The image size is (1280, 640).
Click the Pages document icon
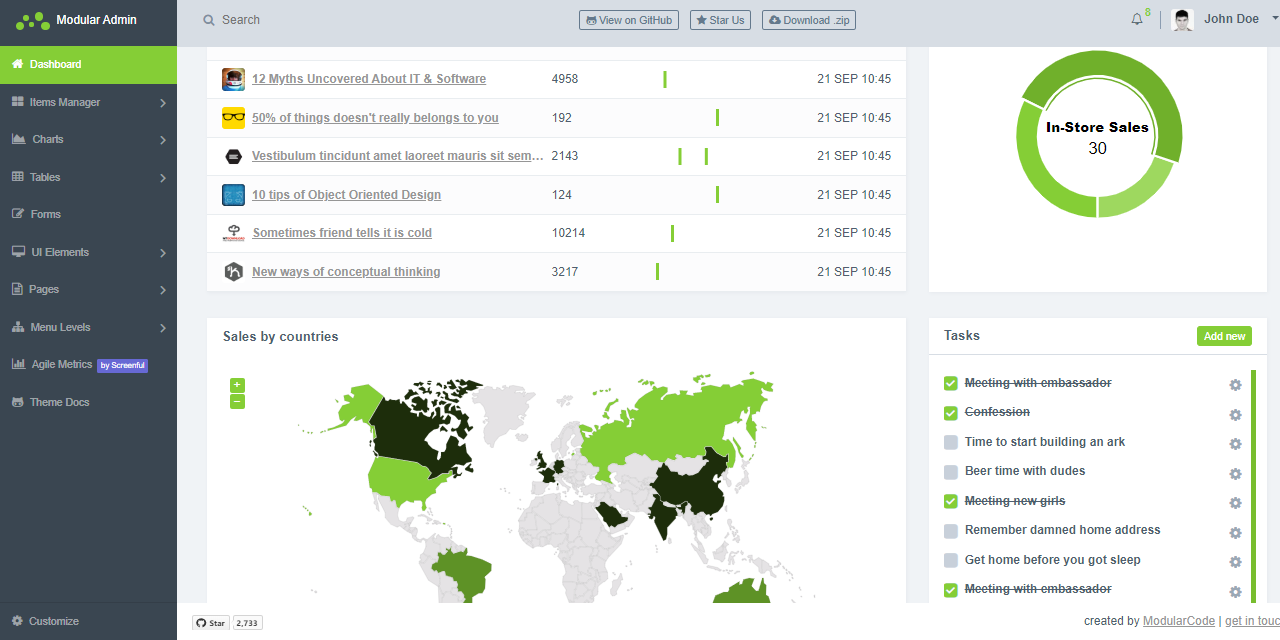pos(17,289)
